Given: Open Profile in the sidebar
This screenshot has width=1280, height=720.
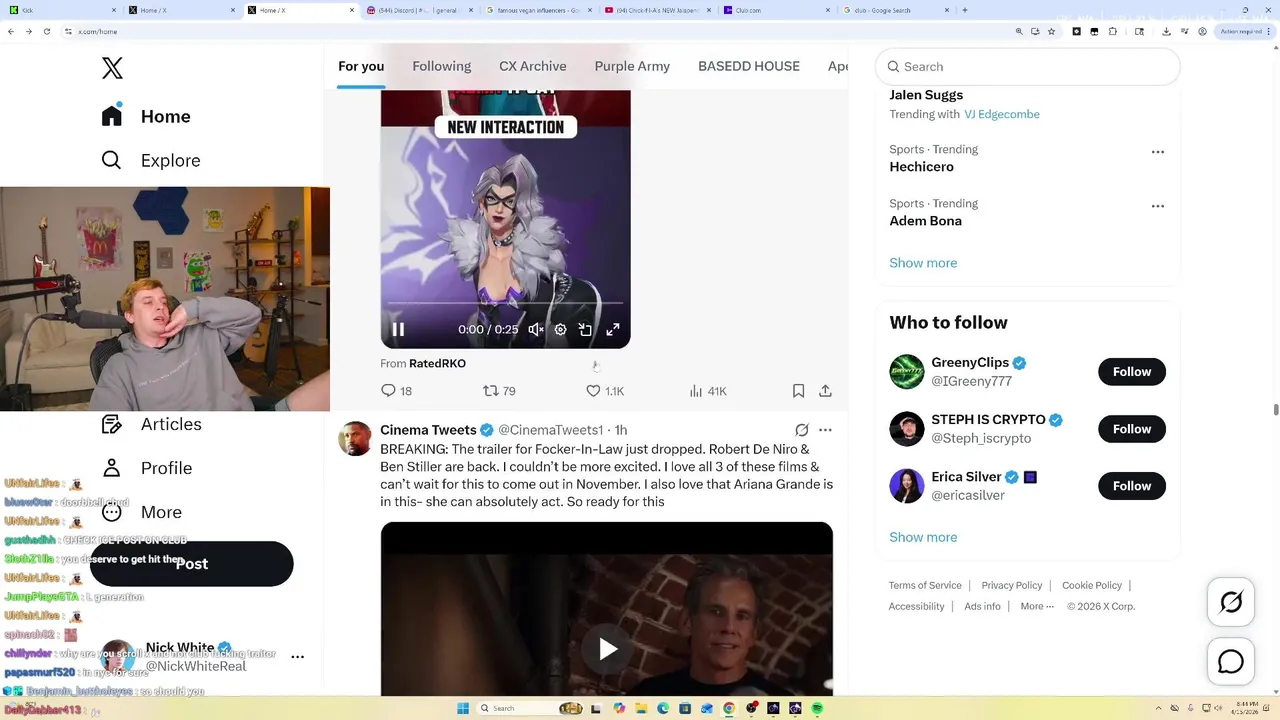Looking at the screenshot, I should (x=147, y=468).
